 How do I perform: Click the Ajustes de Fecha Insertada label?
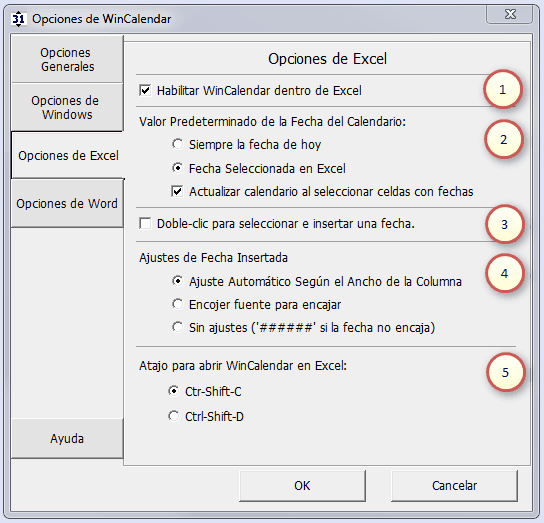pyautogui.click(x=213, y=258)
